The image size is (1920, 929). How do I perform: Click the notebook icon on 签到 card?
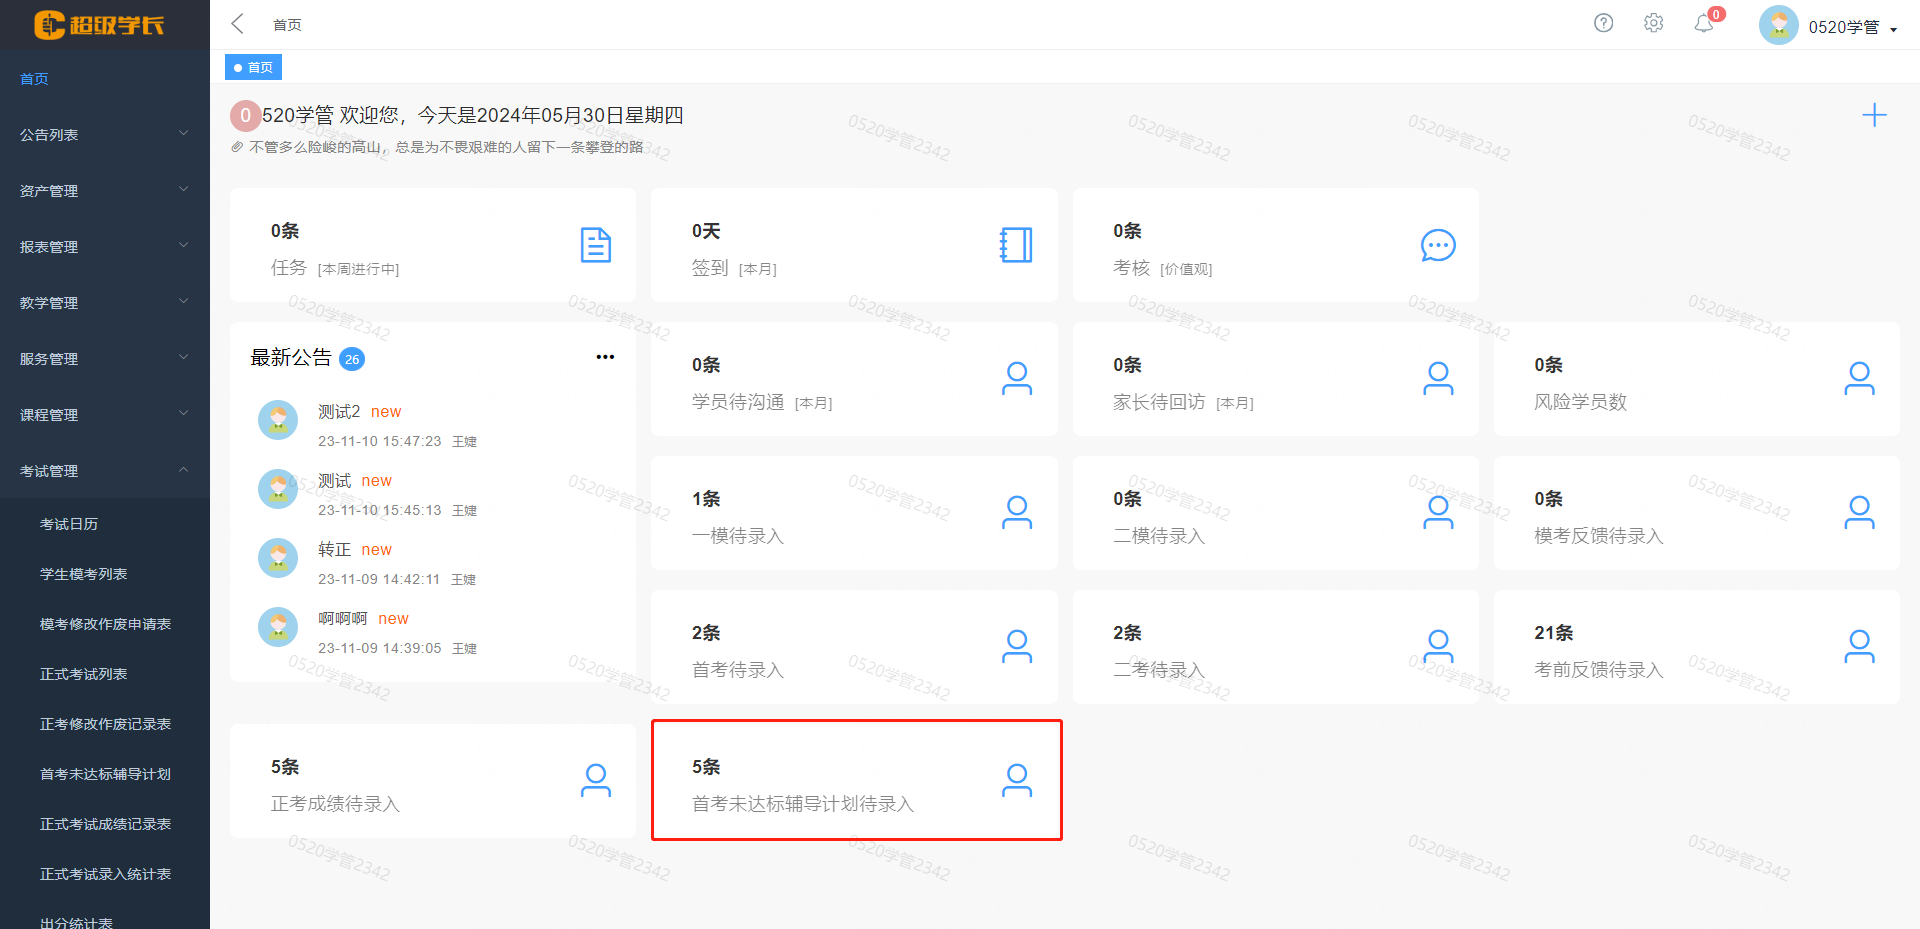(x=1016, y=245)
